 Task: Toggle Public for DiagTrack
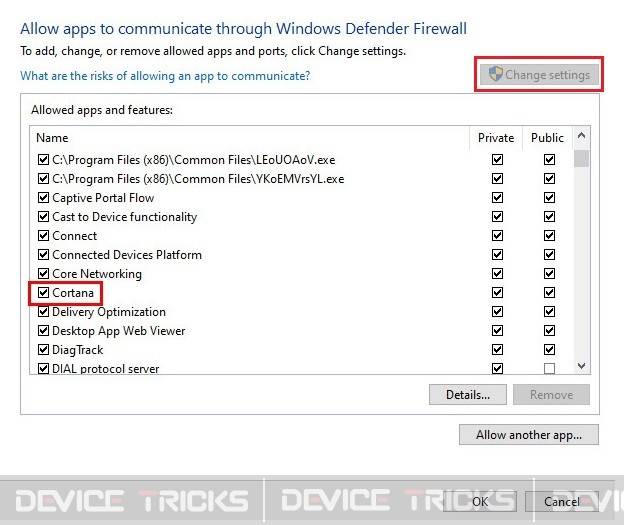point(549,350)
